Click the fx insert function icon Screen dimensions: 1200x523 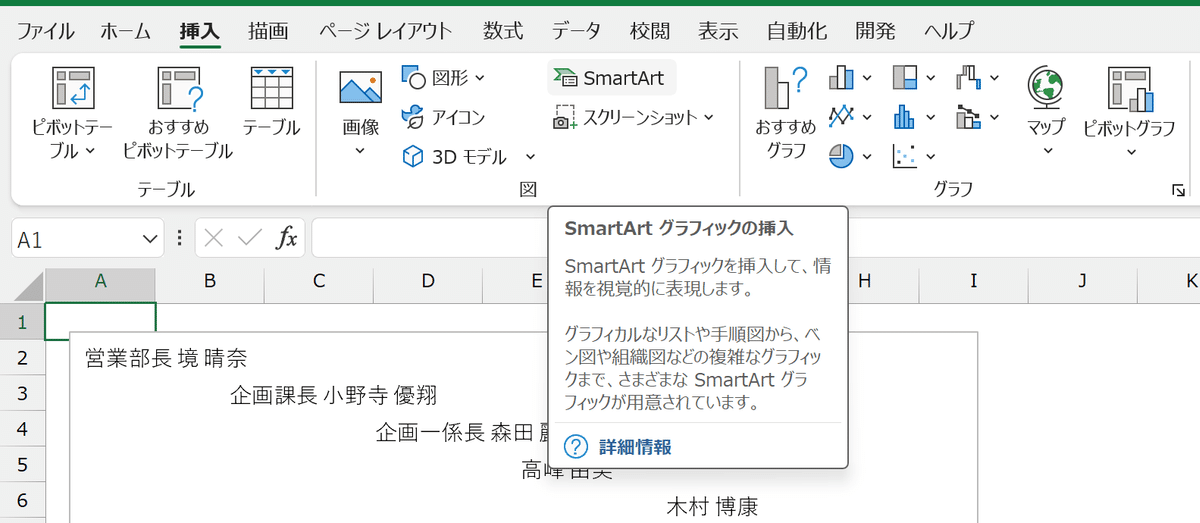(287, 238)
